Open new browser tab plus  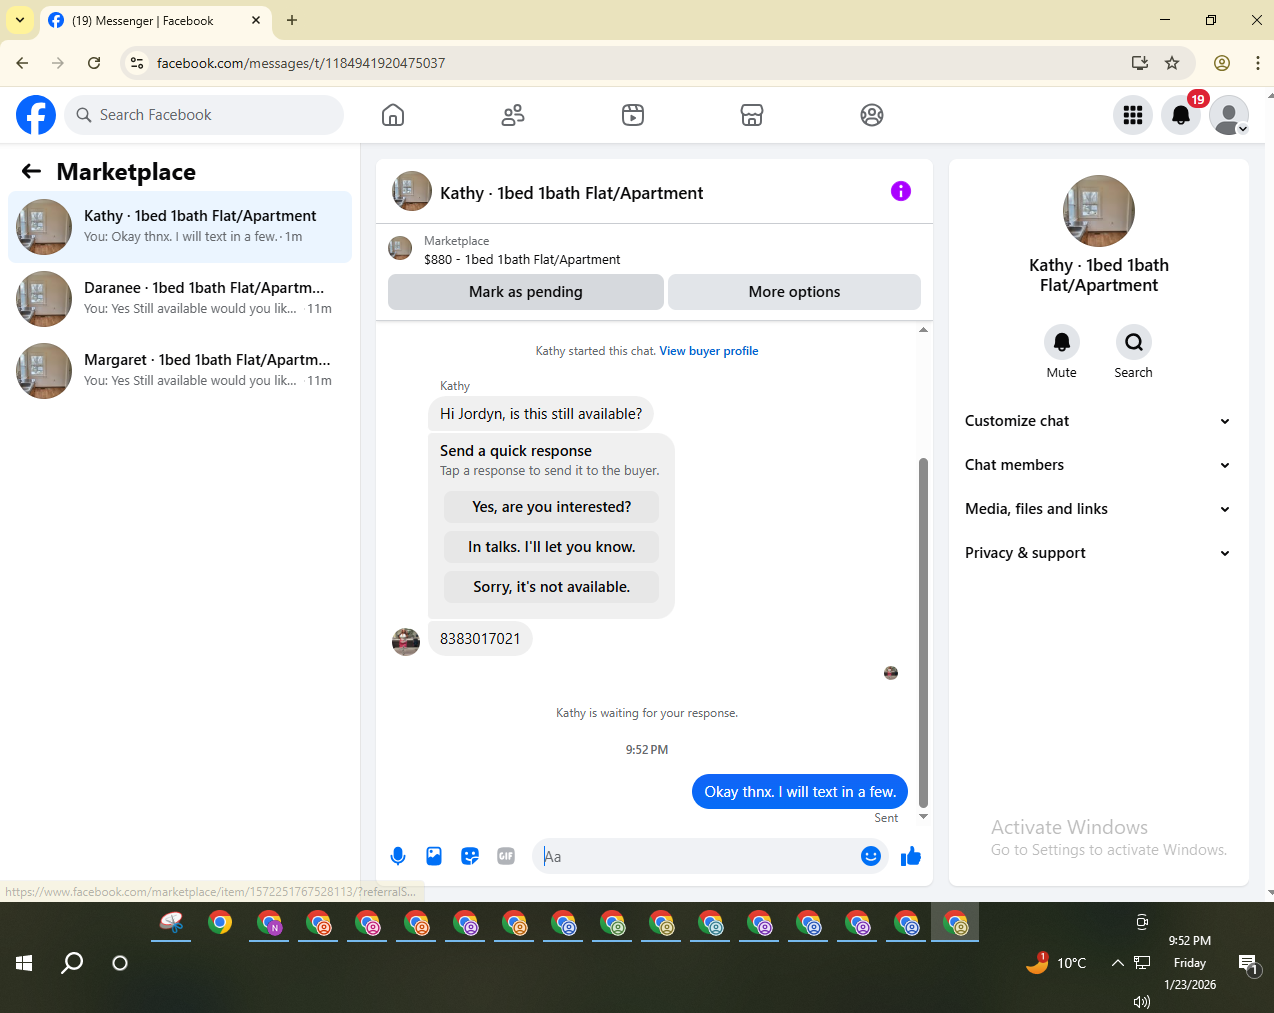coord(292,20)
